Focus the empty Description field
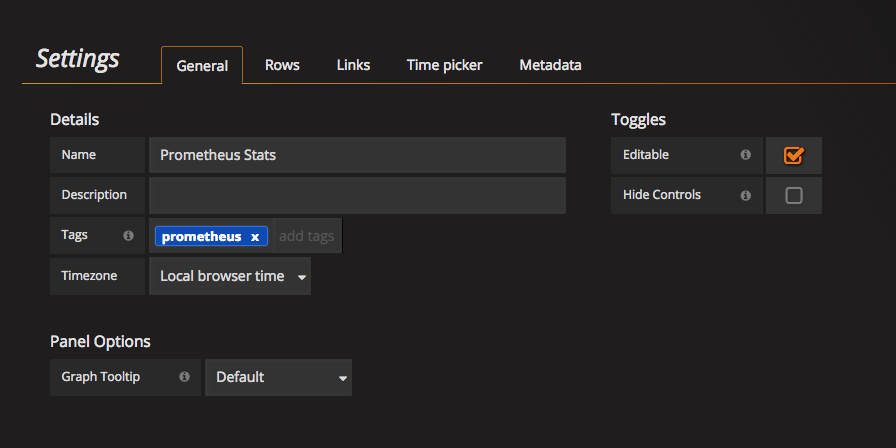 click(x=357, y=195)
